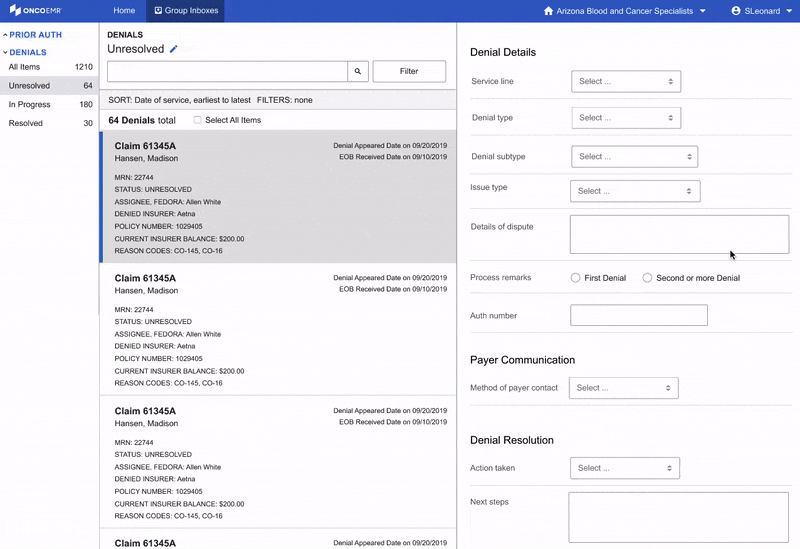
Task: Open the Resolved queue
Action: pyautogui.click(x=50, y=123)
